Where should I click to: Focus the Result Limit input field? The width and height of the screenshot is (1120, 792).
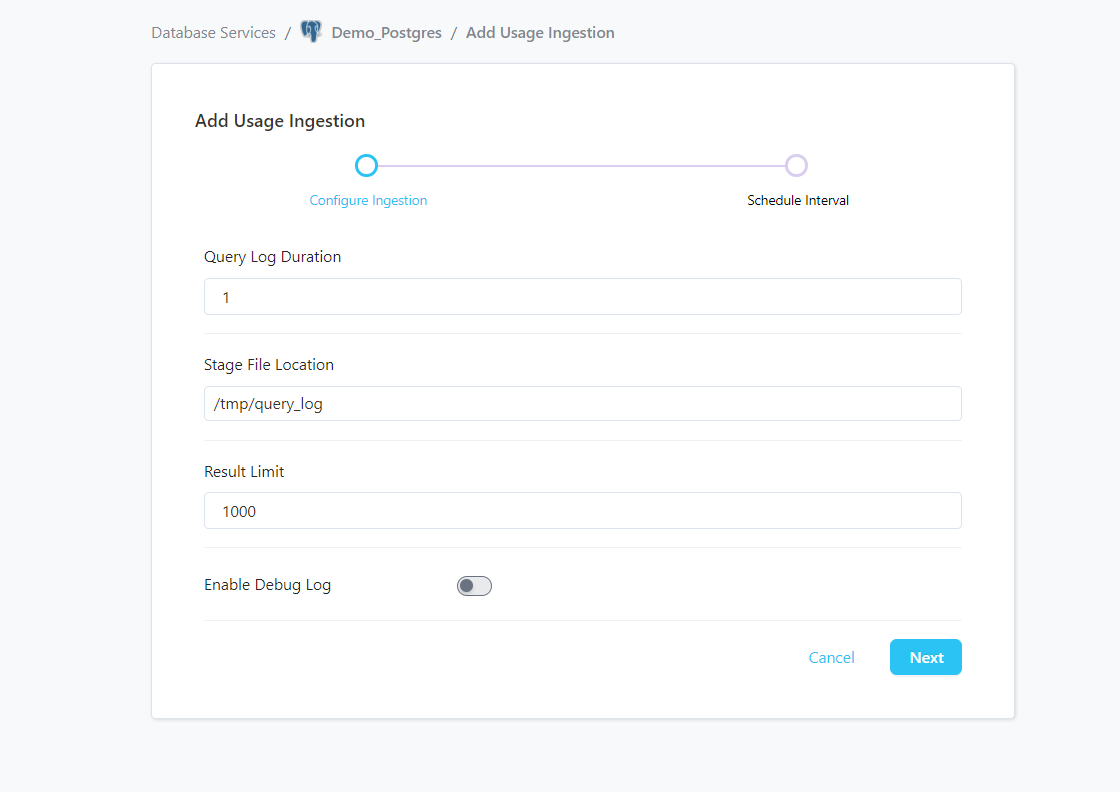pos(582,511)
